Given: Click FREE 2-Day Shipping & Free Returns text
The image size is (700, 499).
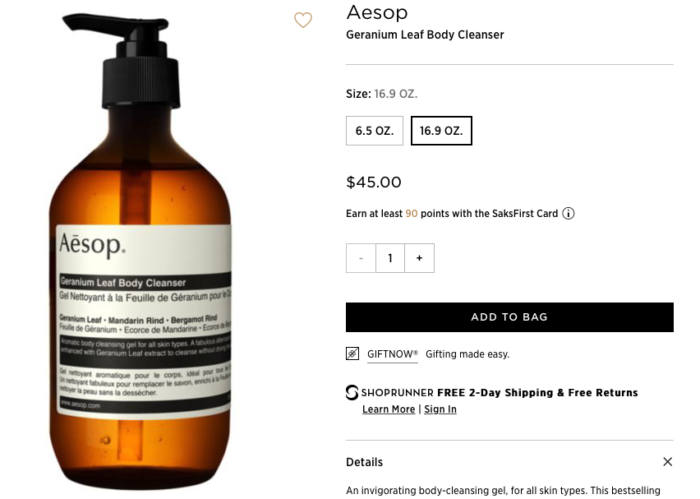Looking at the screenshot, I should pyautogui.click(x=538, y=393).
